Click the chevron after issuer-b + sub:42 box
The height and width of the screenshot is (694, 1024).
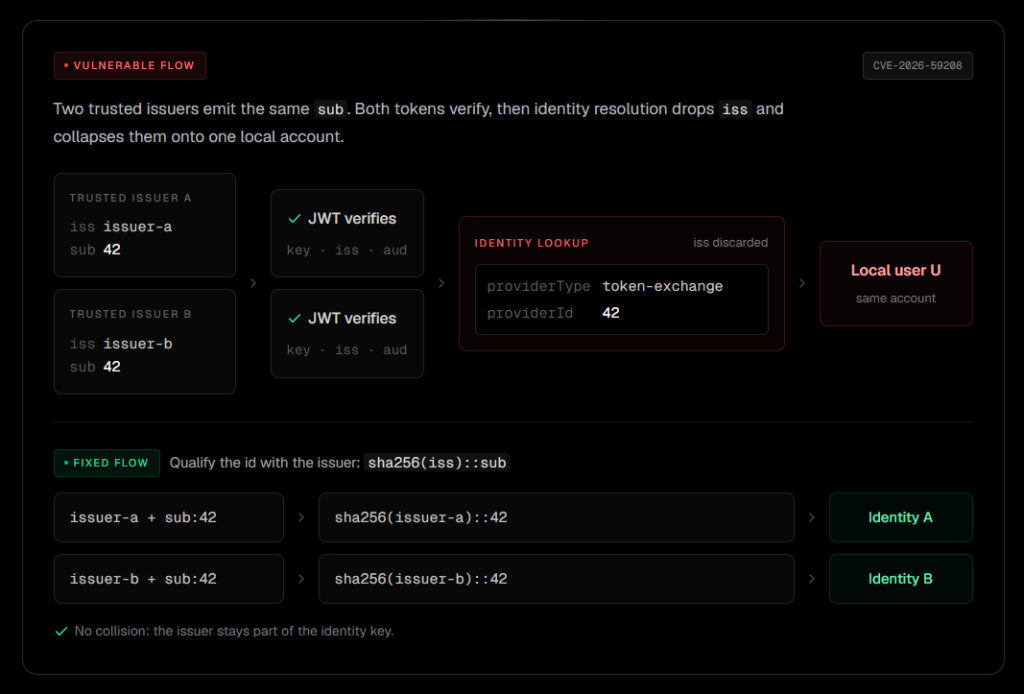click(301, 579)
